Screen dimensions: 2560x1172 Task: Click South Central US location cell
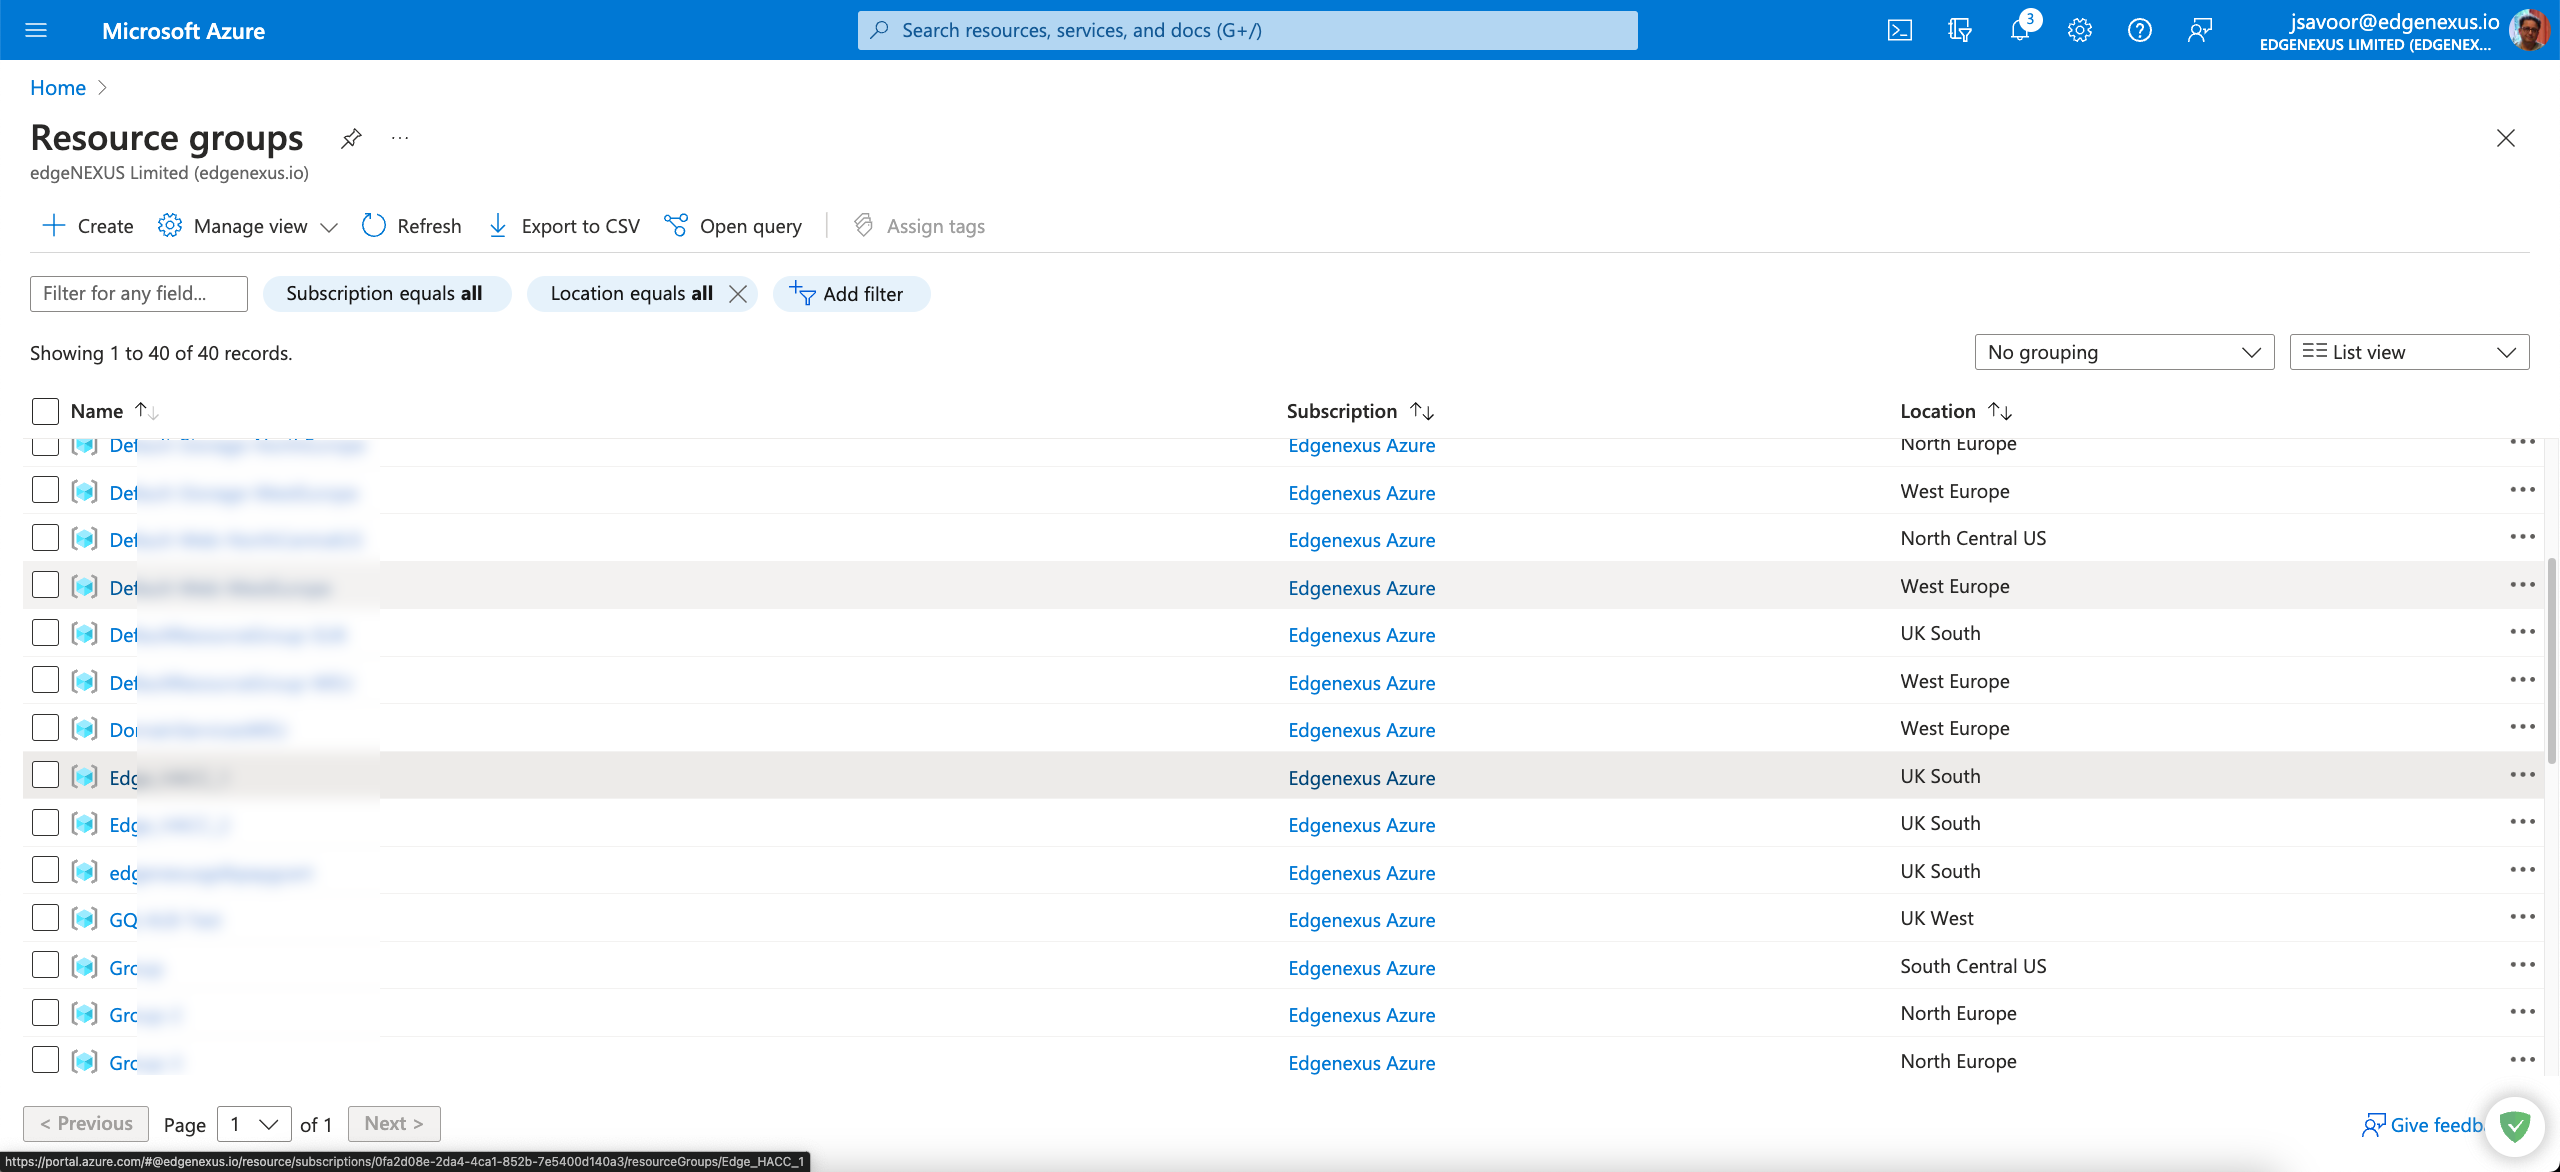click(x=1973, y=966)
